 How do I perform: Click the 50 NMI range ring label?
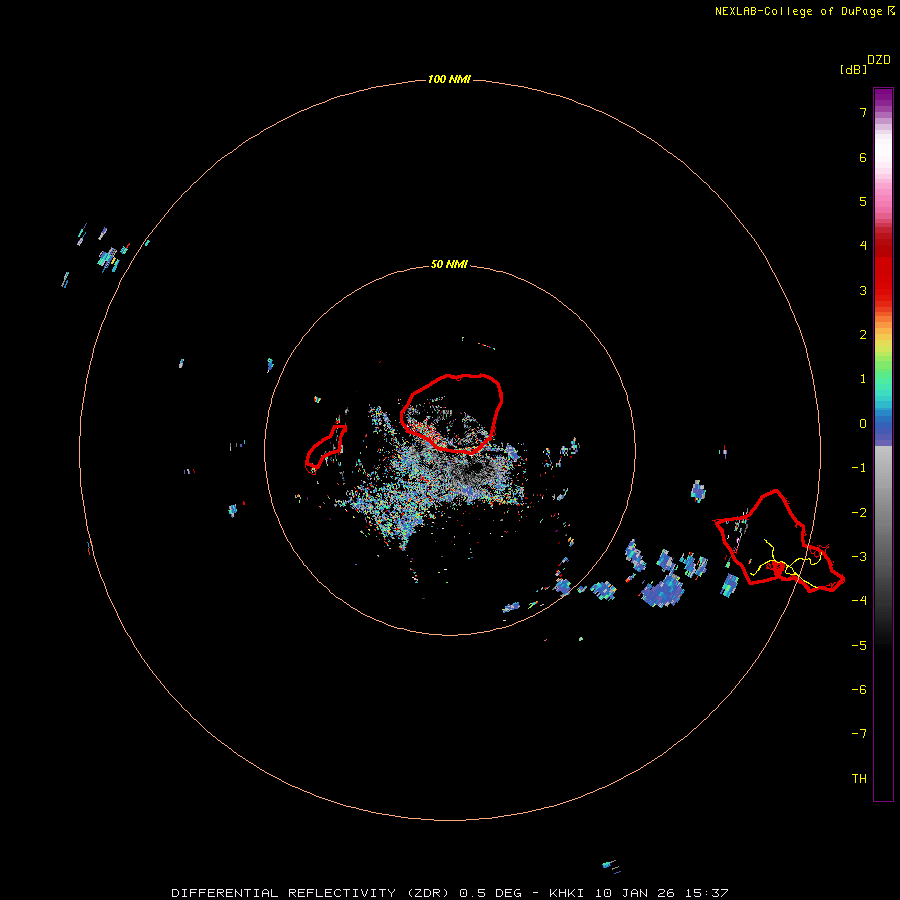[x=449, y=264]
